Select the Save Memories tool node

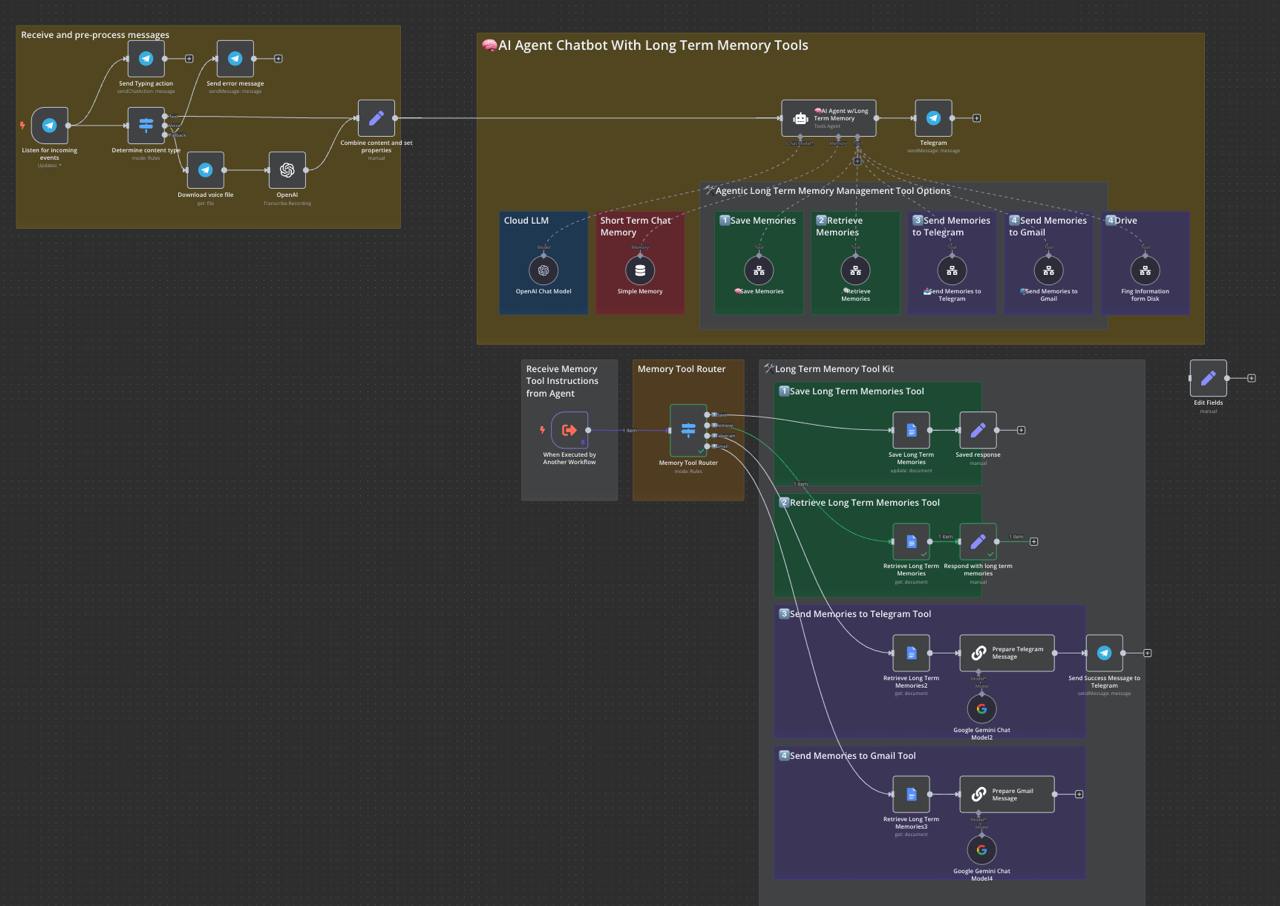[x=759, y=270]
